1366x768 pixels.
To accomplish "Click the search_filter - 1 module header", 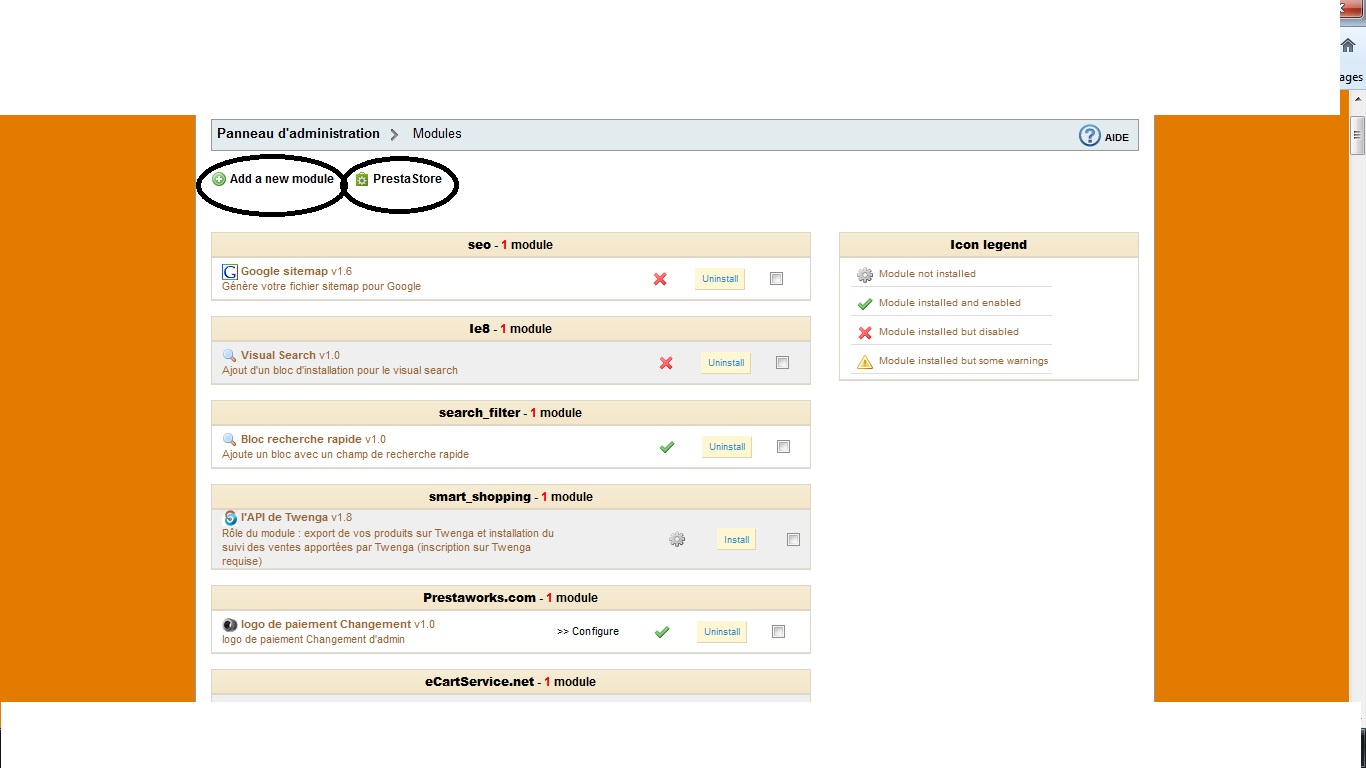I will click(511, 413).
